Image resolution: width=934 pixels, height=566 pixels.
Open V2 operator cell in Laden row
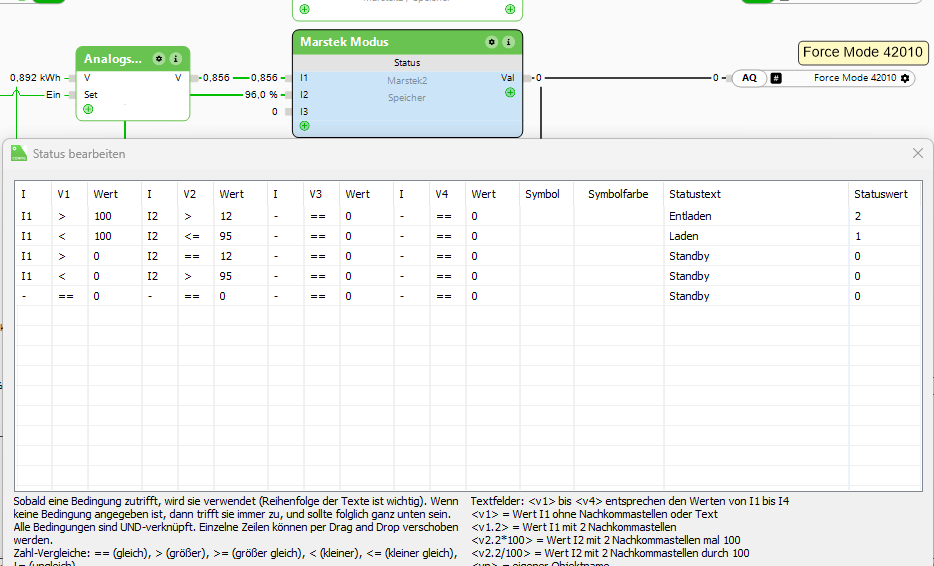195,236
